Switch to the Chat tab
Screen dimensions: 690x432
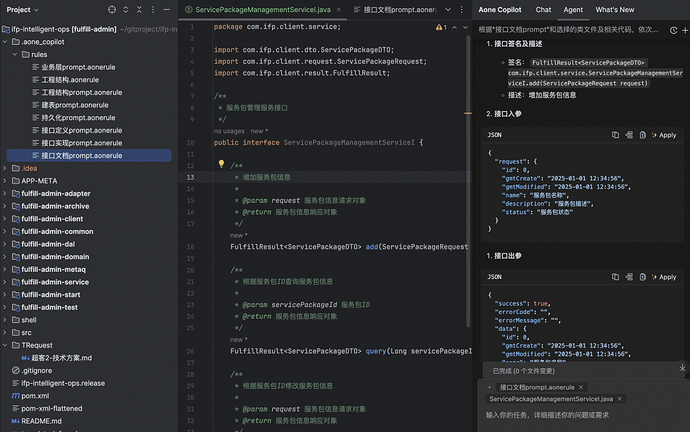543,9
